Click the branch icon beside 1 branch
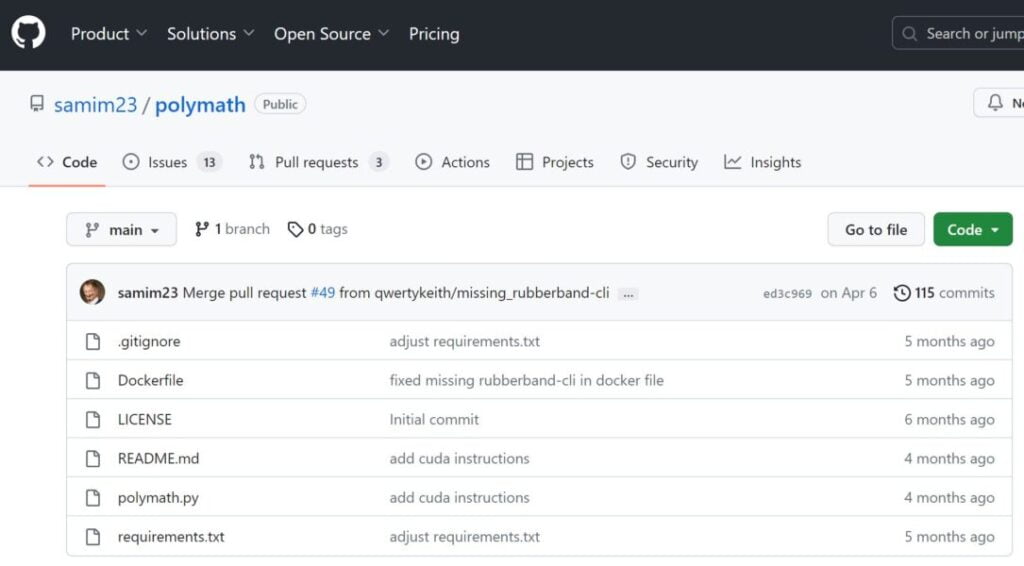The image size is (1024, 566). (x=202, y=229)
